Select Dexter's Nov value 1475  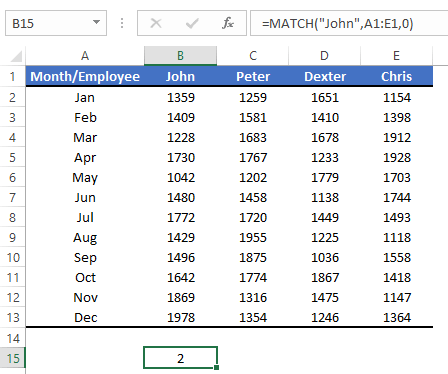pos(324,297)
